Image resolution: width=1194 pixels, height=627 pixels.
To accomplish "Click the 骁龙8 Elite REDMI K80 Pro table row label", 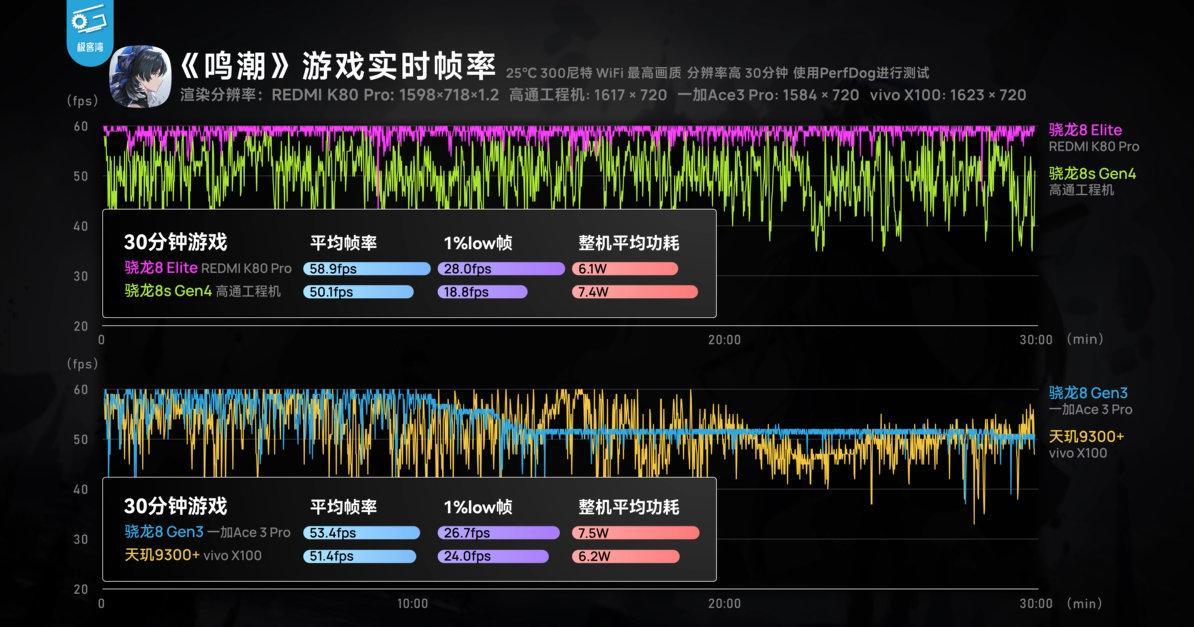I will pyautogui.click(x=208, y=268).
